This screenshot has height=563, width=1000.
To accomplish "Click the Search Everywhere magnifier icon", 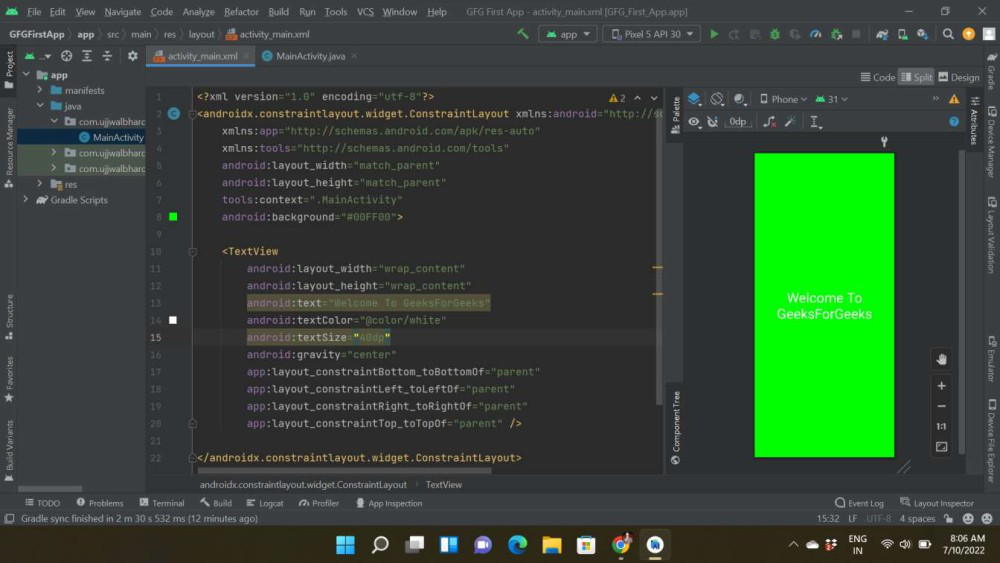I will [x=948, y=34].
